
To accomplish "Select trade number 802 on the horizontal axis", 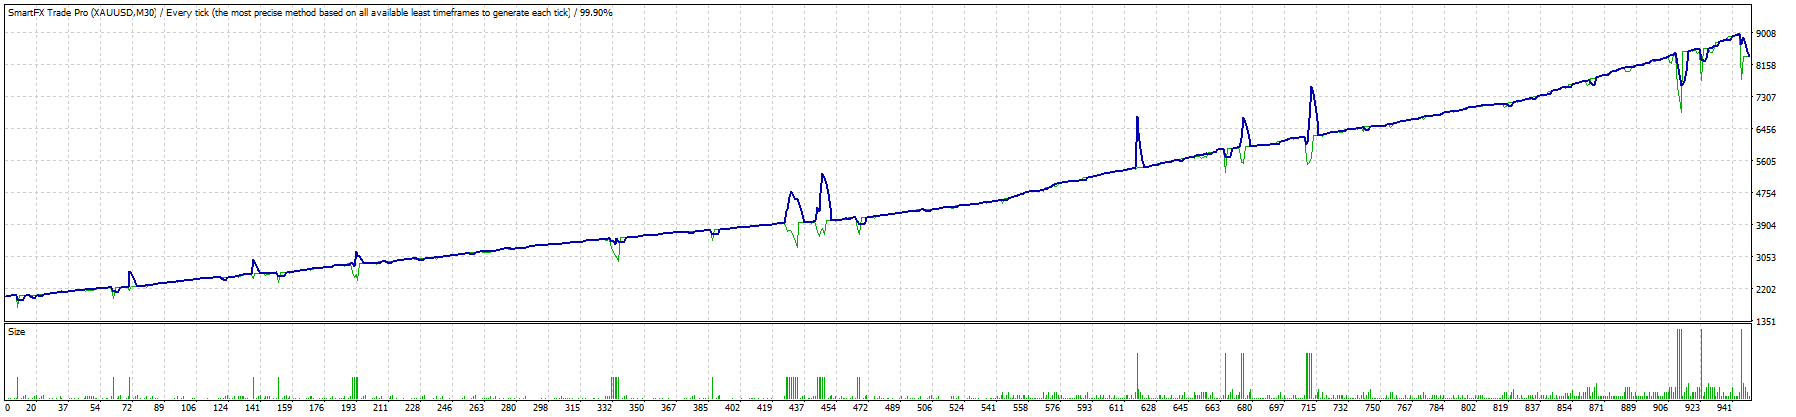I will click(1468, 408).
